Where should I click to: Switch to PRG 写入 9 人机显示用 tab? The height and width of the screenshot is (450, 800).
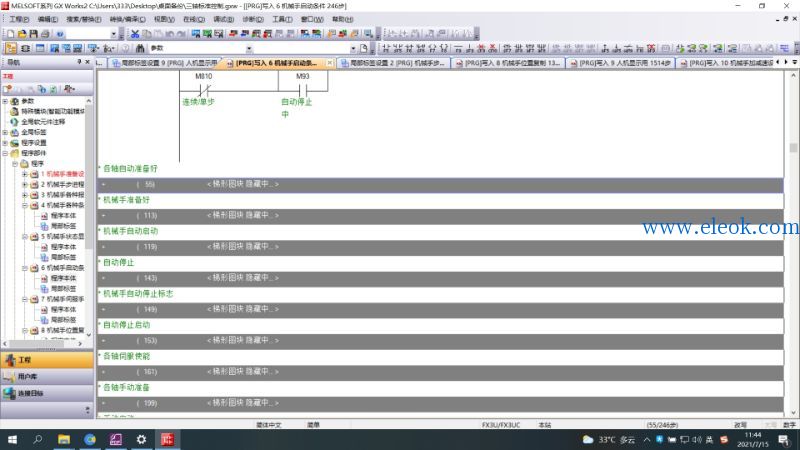(620, 63)
